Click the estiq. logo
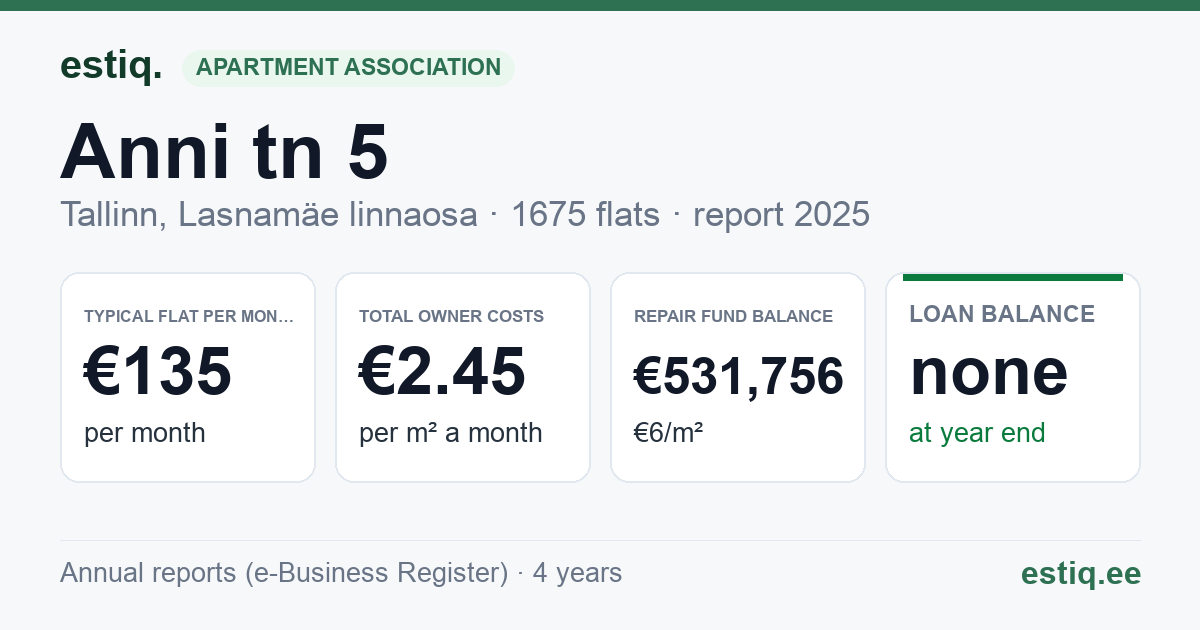This screenshot has height=630, width=1200. point(111,67)
